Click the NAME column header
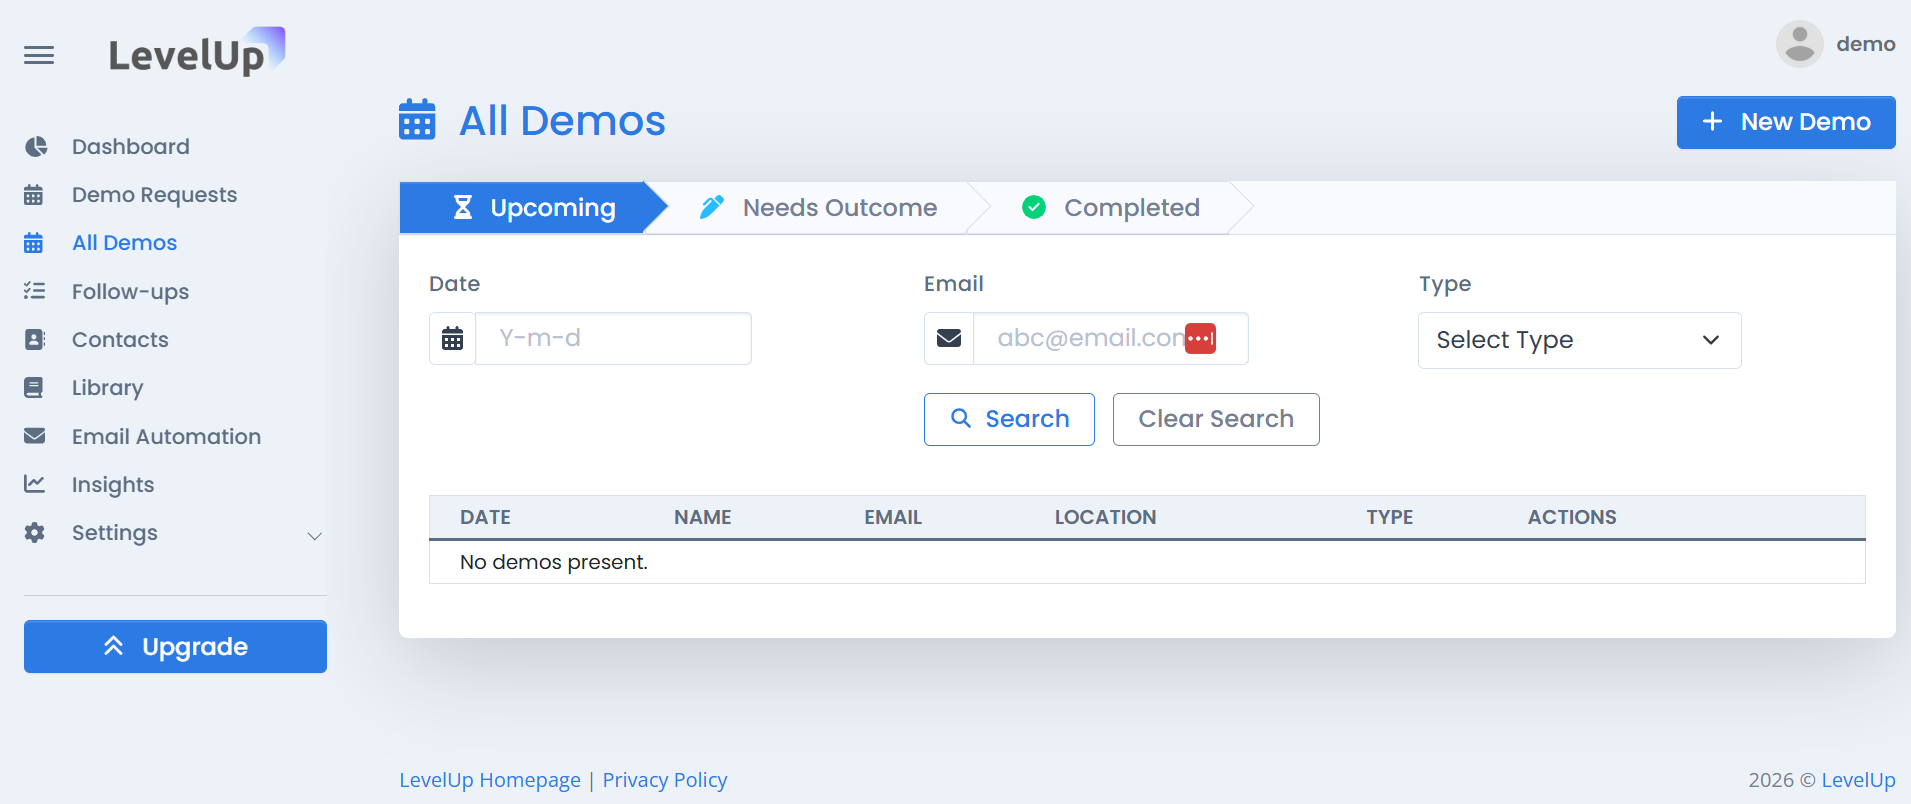This screenshot has height=804, width=1911. [x=703, y=517]
